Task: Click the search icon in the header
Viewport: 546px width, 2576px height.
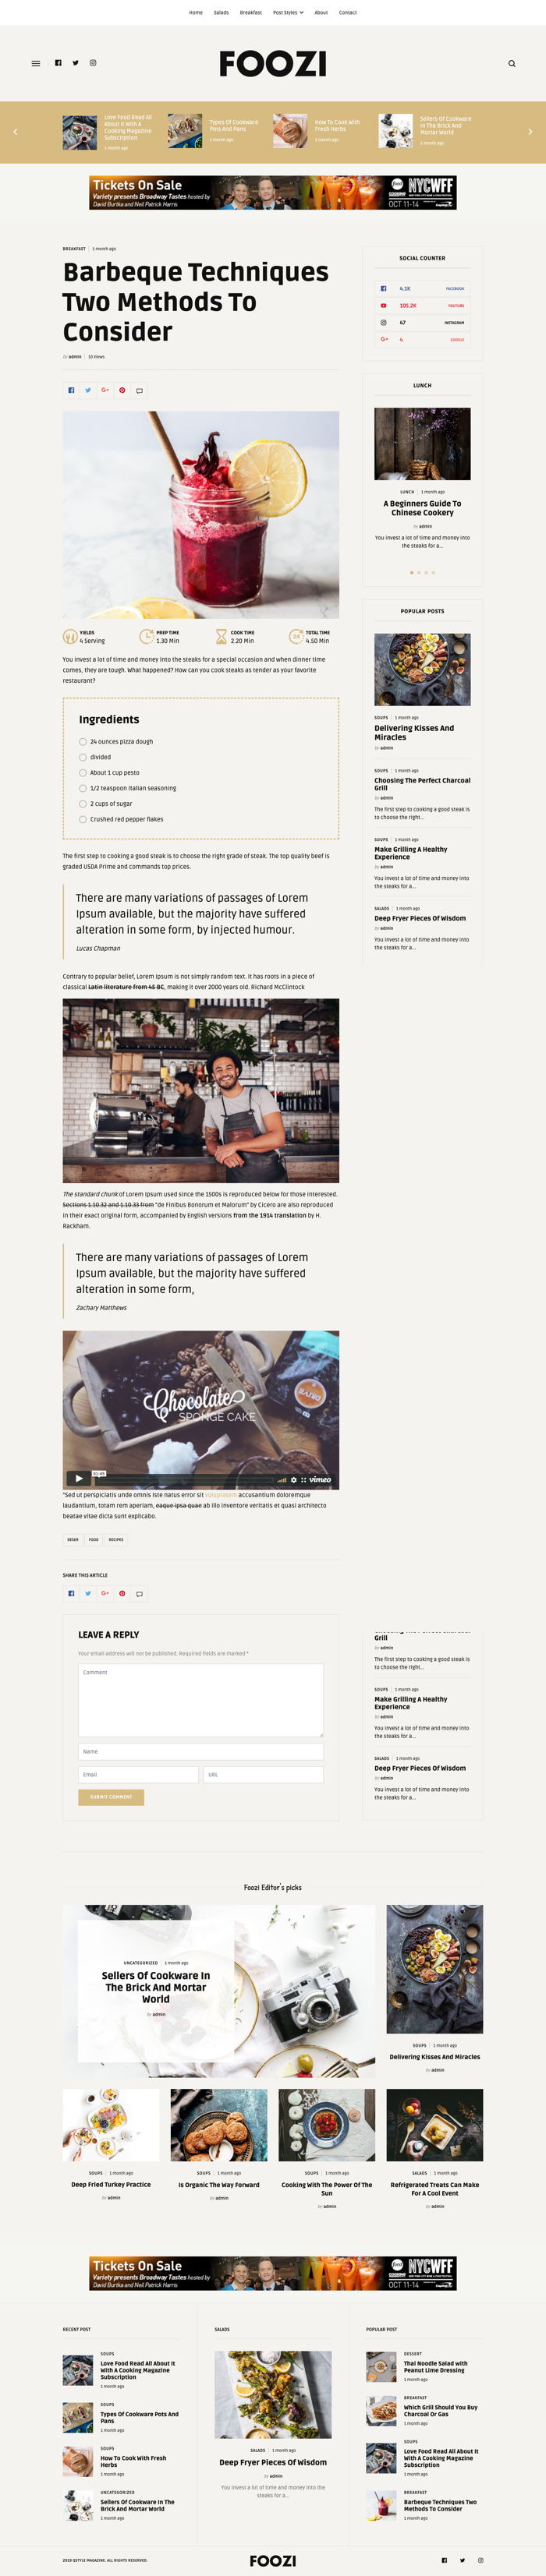Action: [x=512, y=63]
